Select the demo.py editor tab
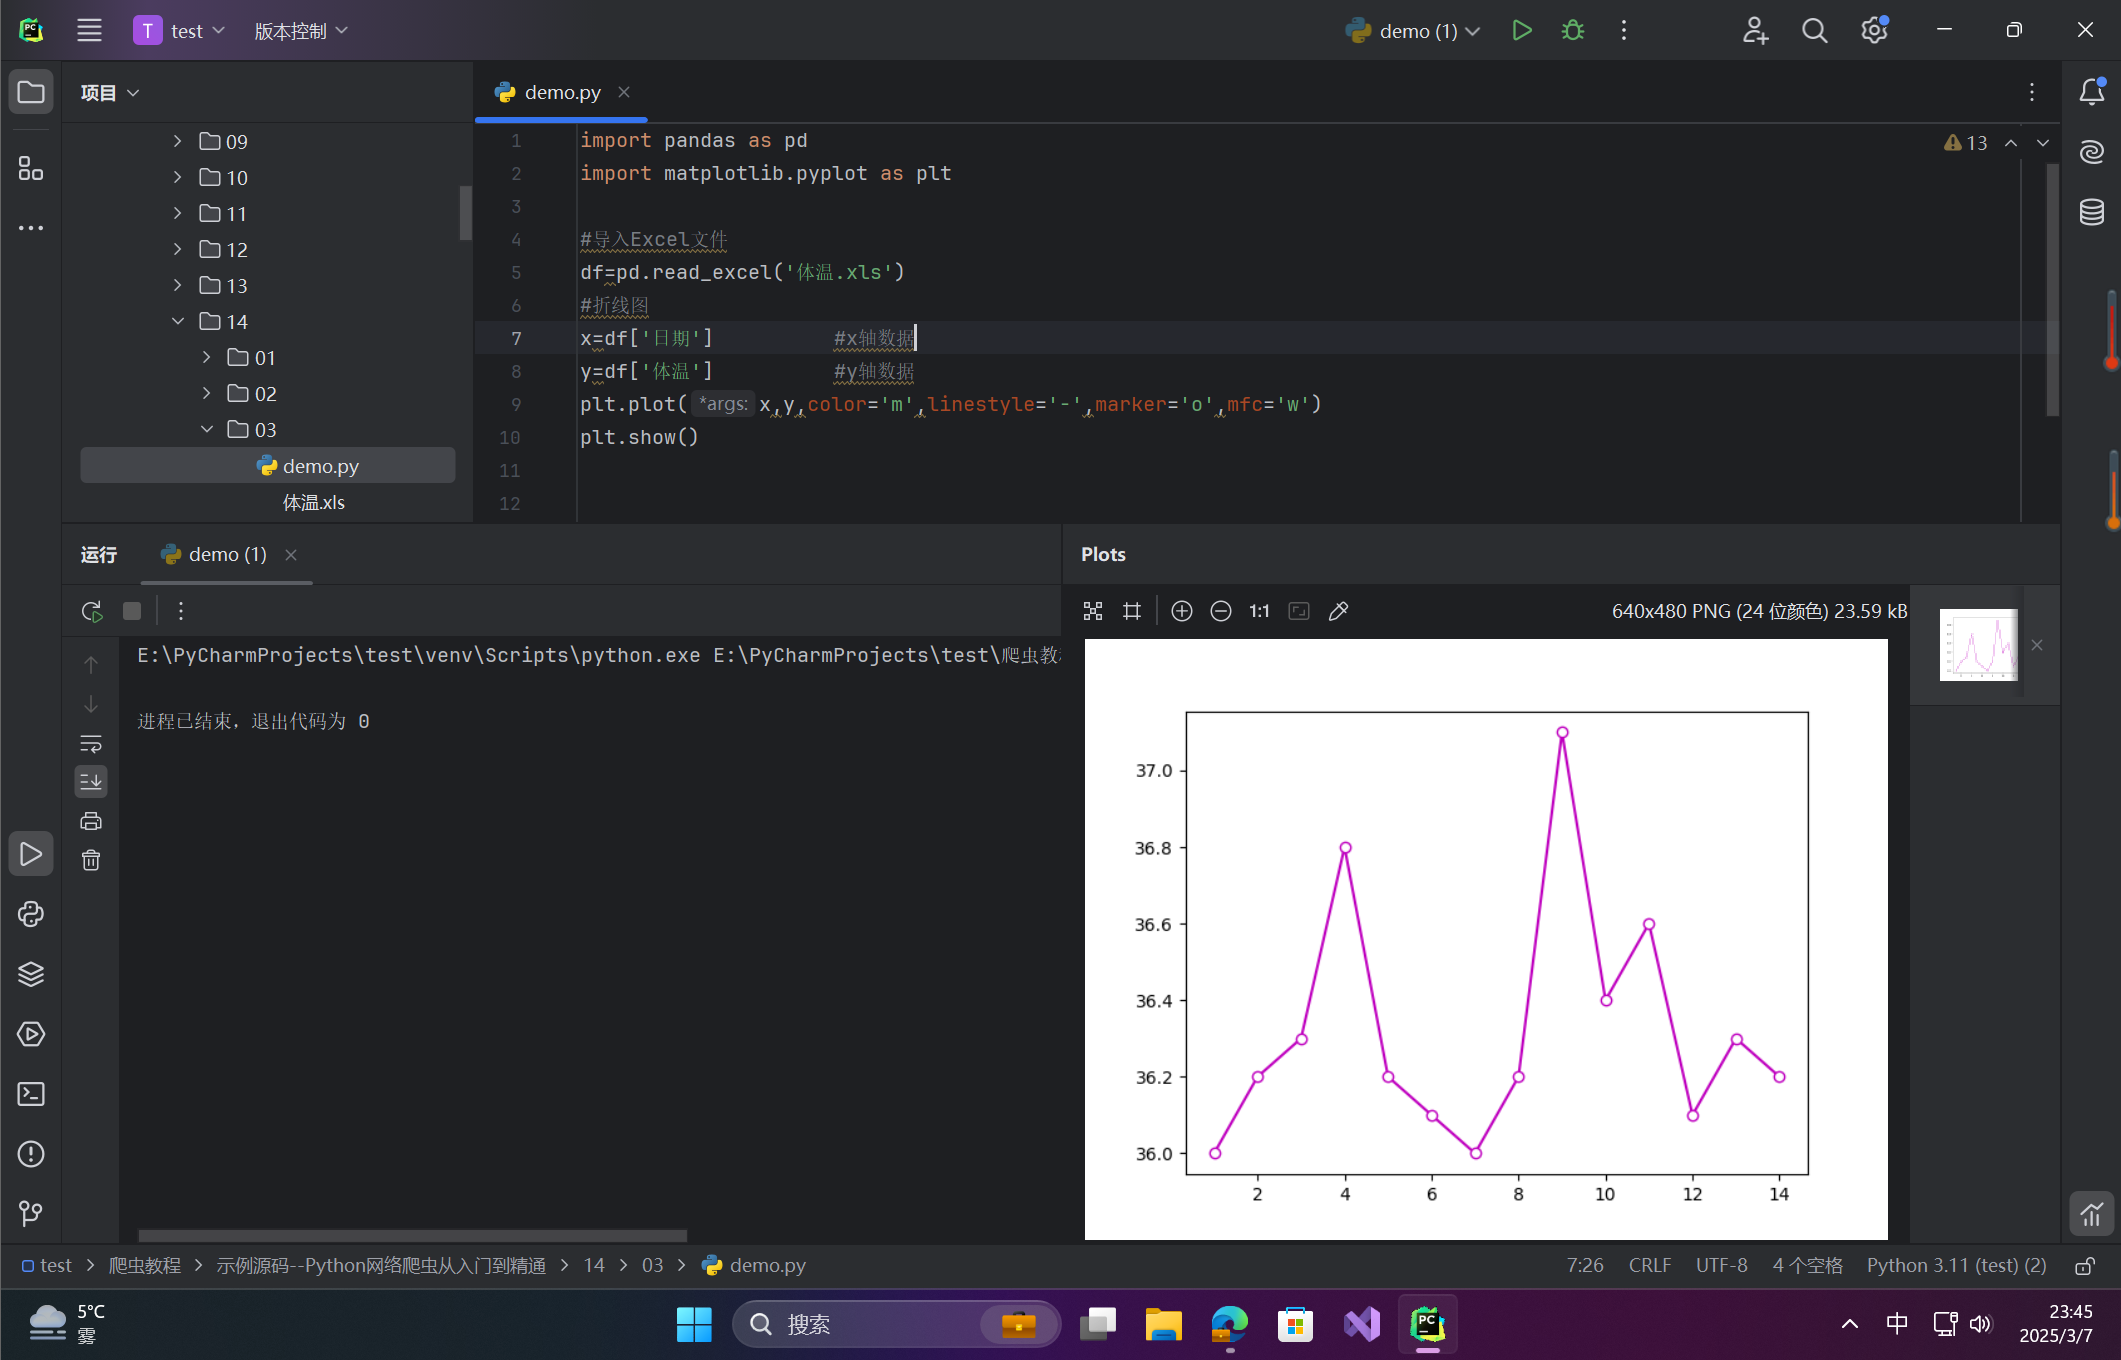 pyautogui.click(x=562, y=92)
